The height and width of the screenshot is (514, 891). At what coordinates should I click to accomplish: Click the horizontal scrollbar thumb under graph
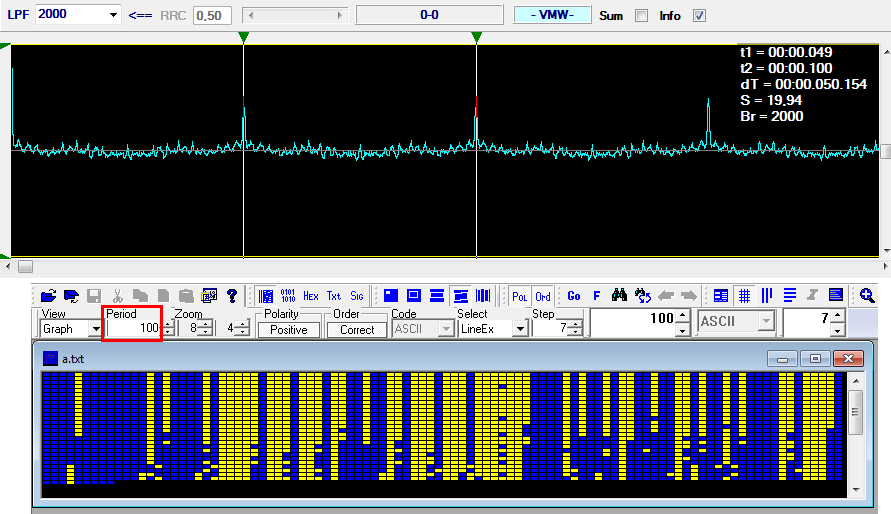[x=26, y=266]
